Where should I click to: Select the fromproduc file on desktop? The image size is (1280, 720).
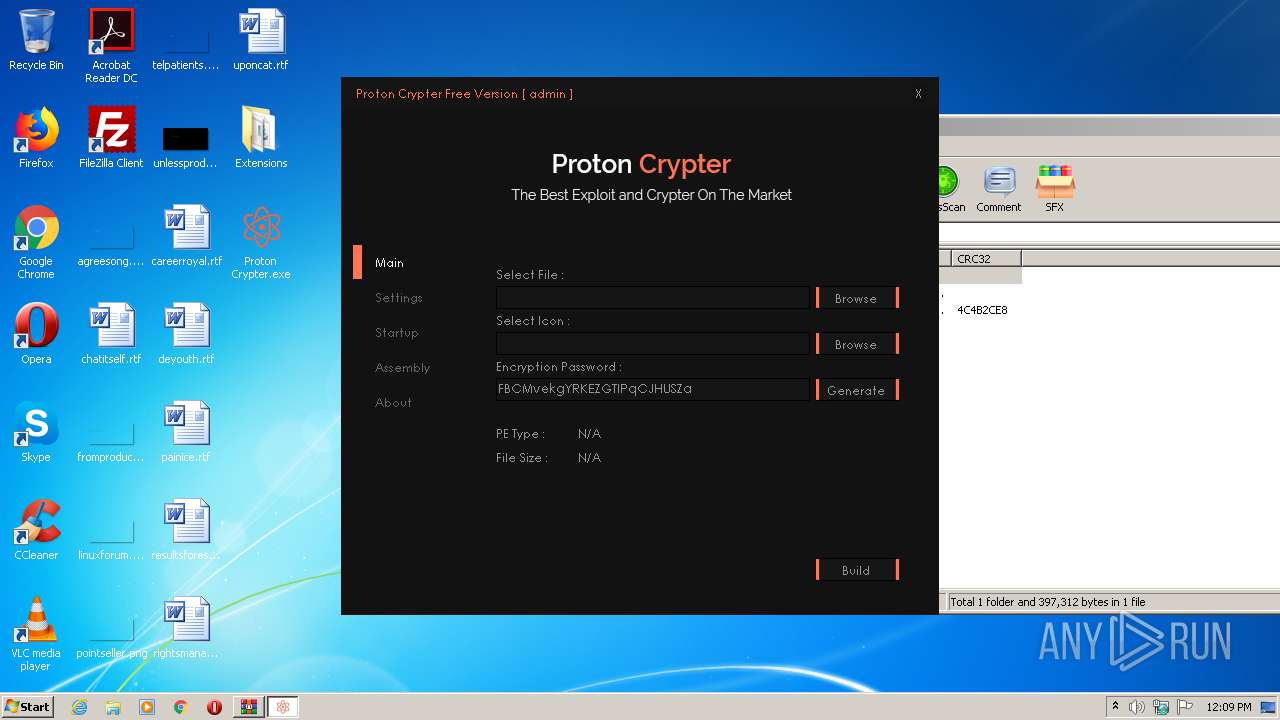[111, 440]
